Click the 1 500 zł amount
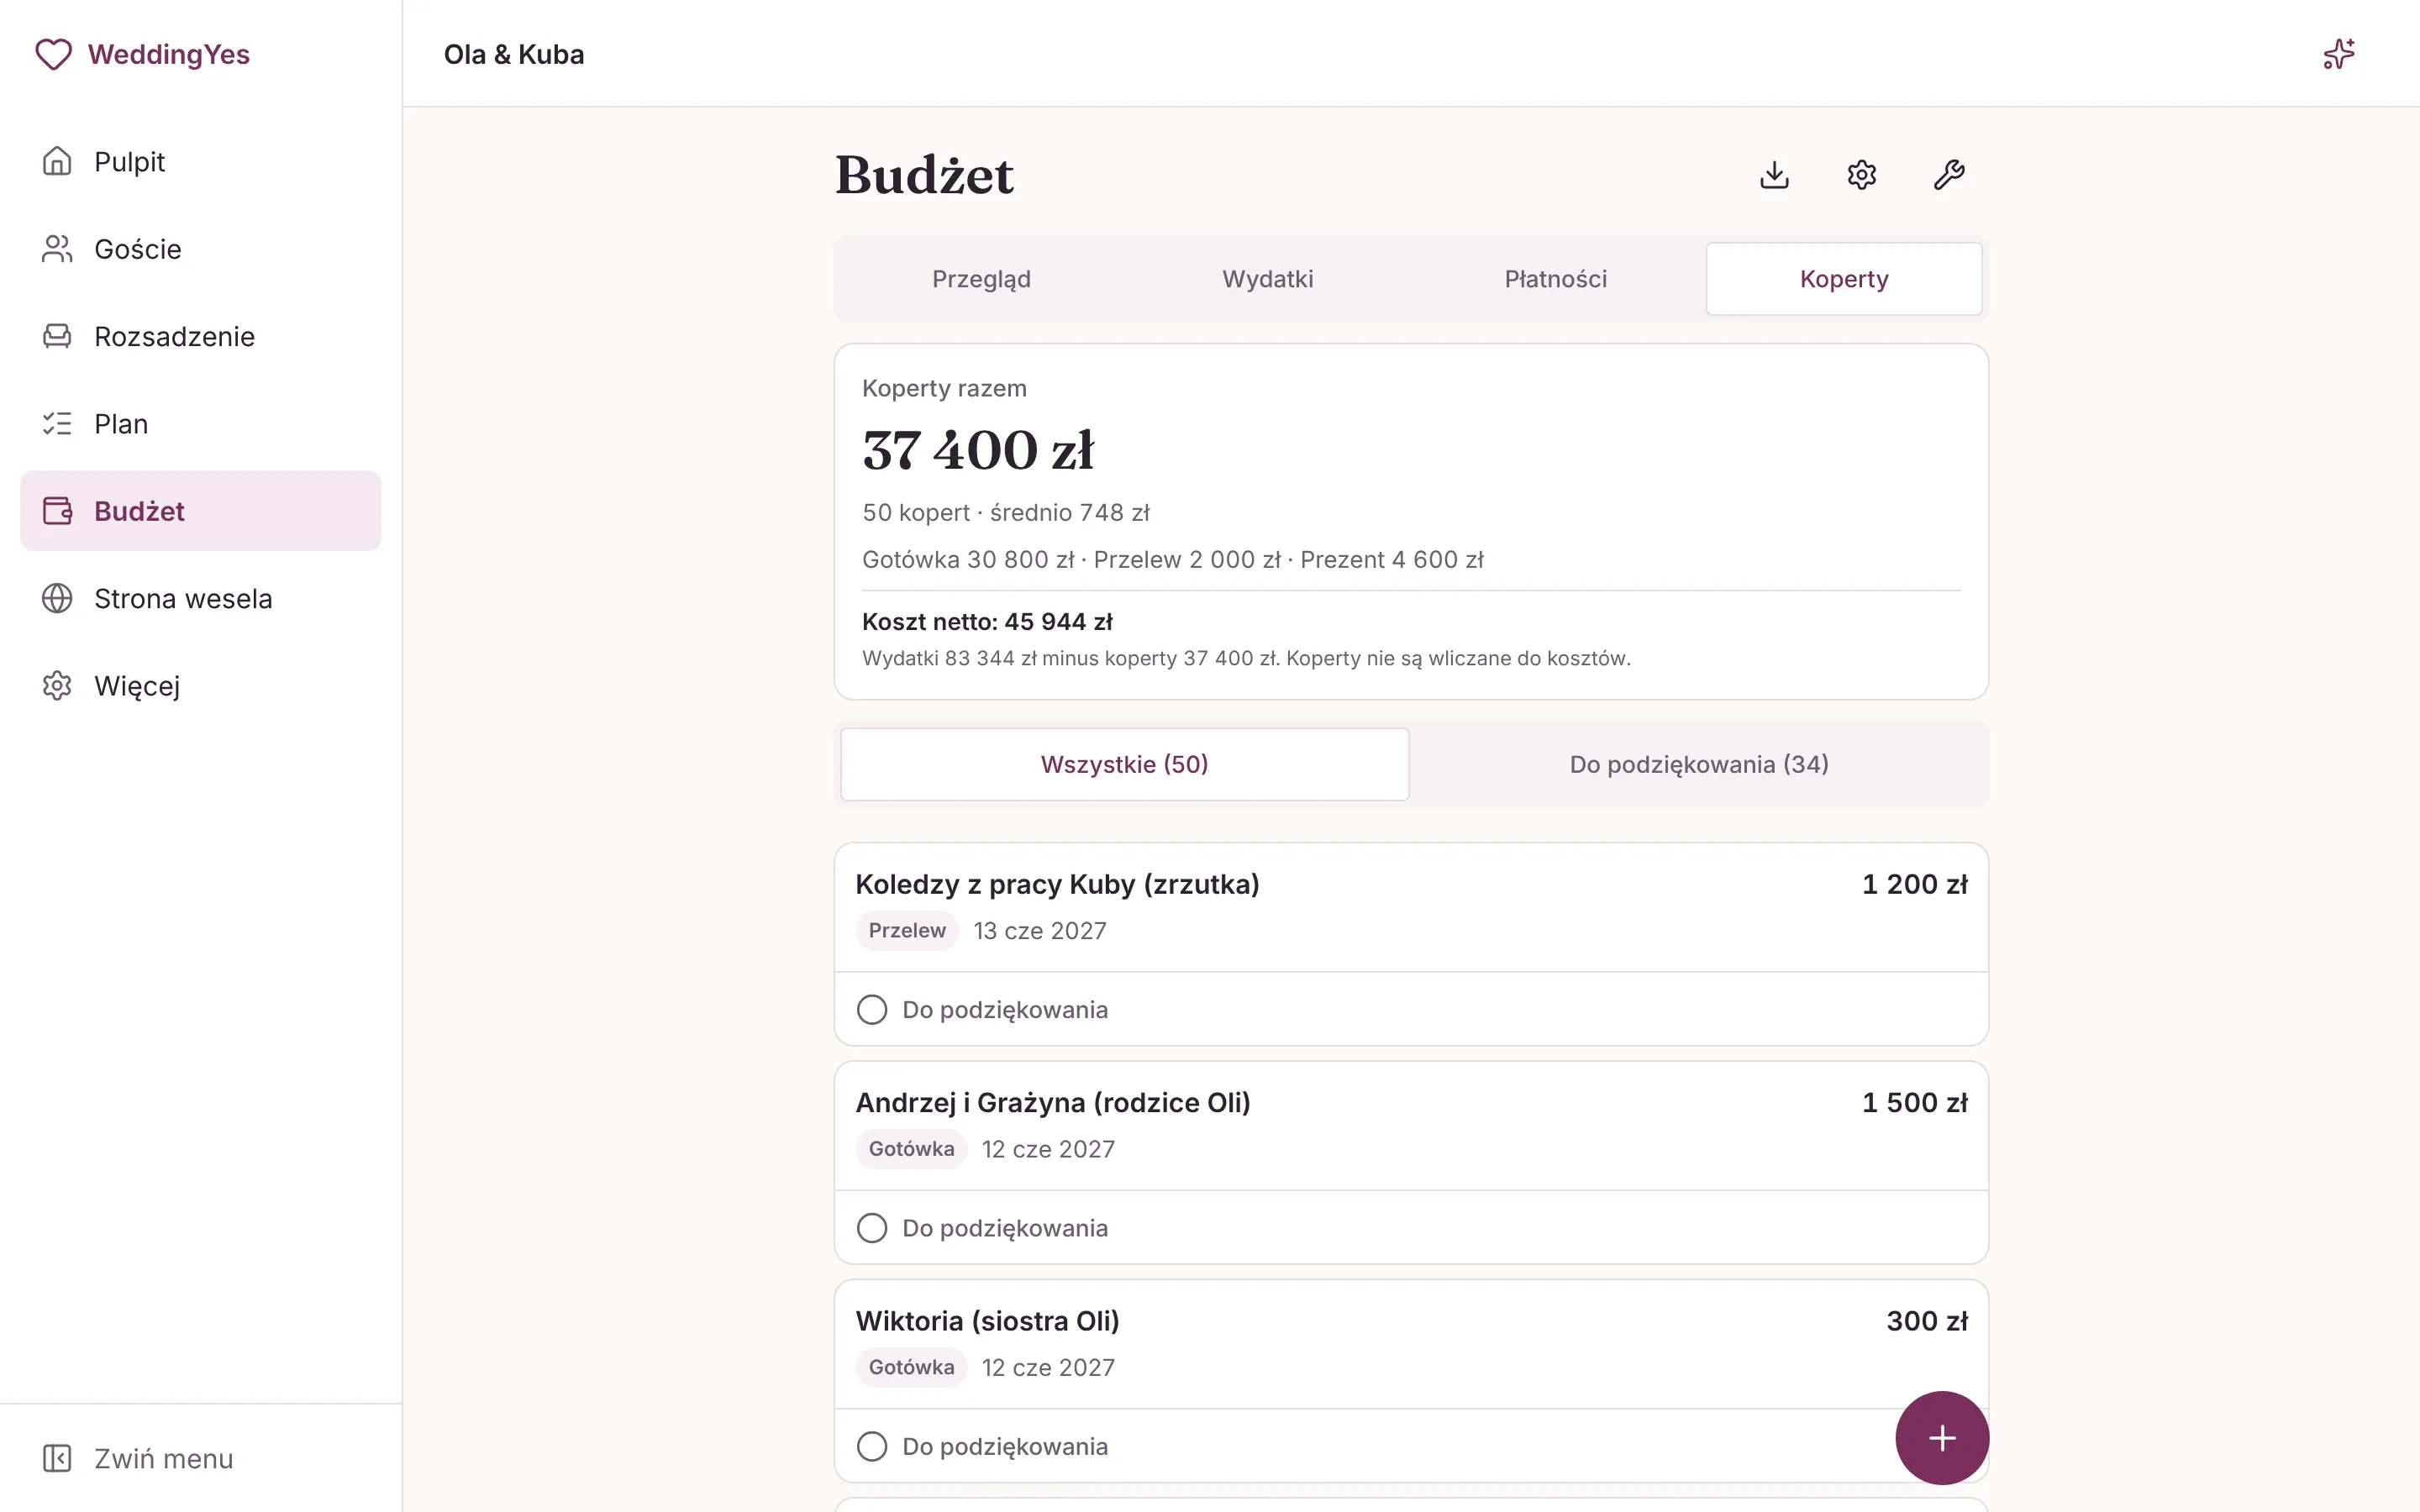The height and width of the screenshot is (1512, 2420). click(1914, 1102)
